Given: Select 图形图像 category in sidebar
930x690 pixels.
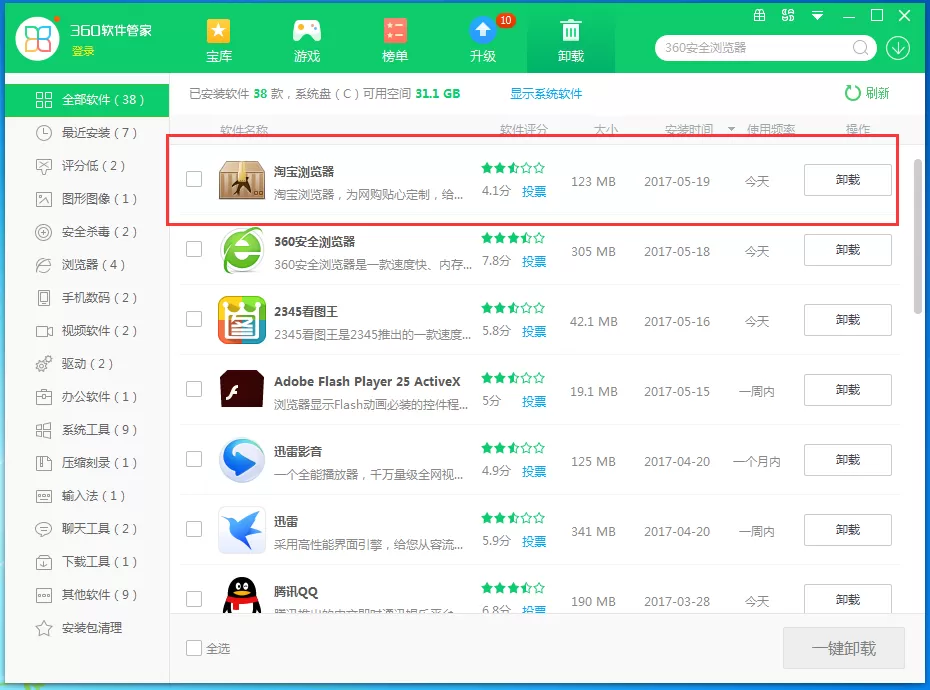Looking at the screenshot, I should (87, 199).
